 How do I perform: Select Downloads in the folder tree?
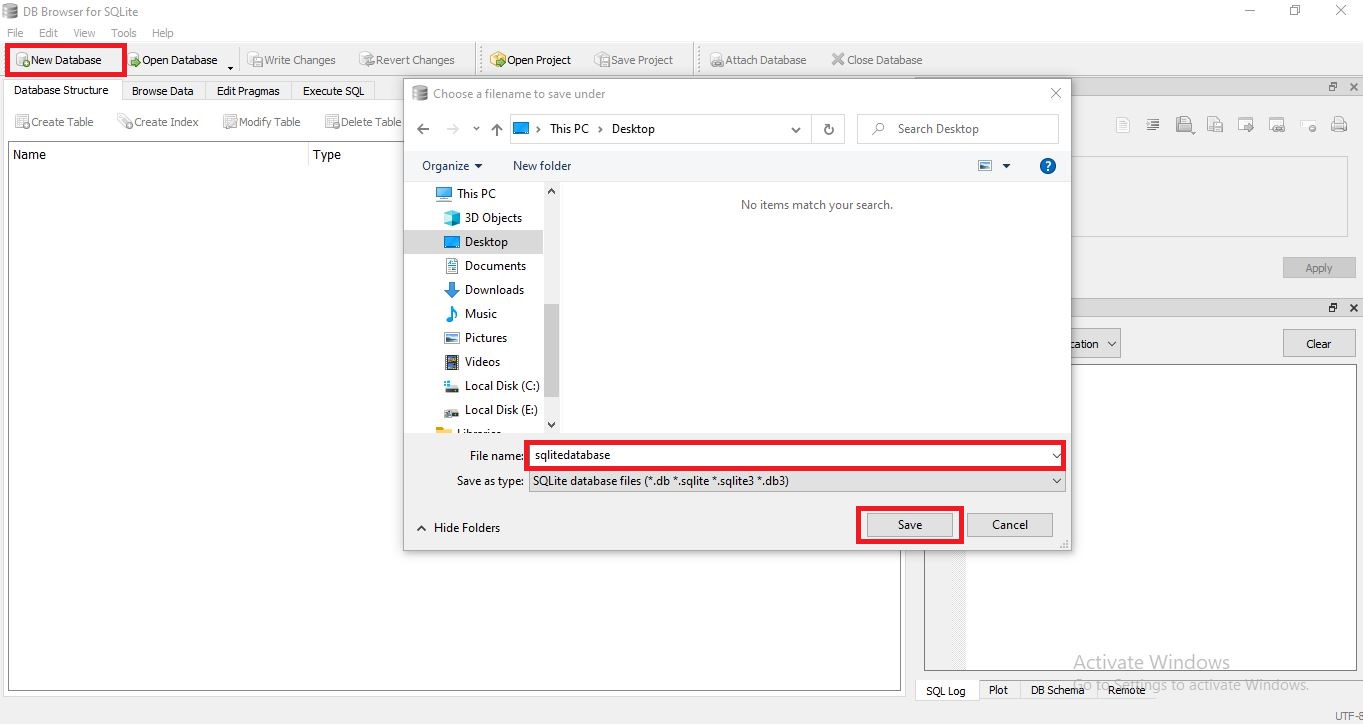click(x=494, y=290)
